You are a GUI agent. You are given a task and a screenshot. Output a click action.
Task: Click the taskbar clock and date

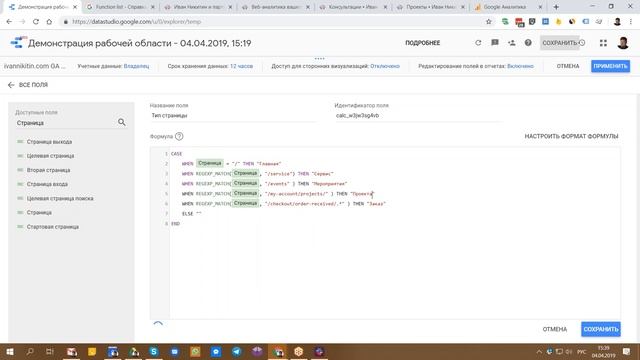tap(603, 352)
